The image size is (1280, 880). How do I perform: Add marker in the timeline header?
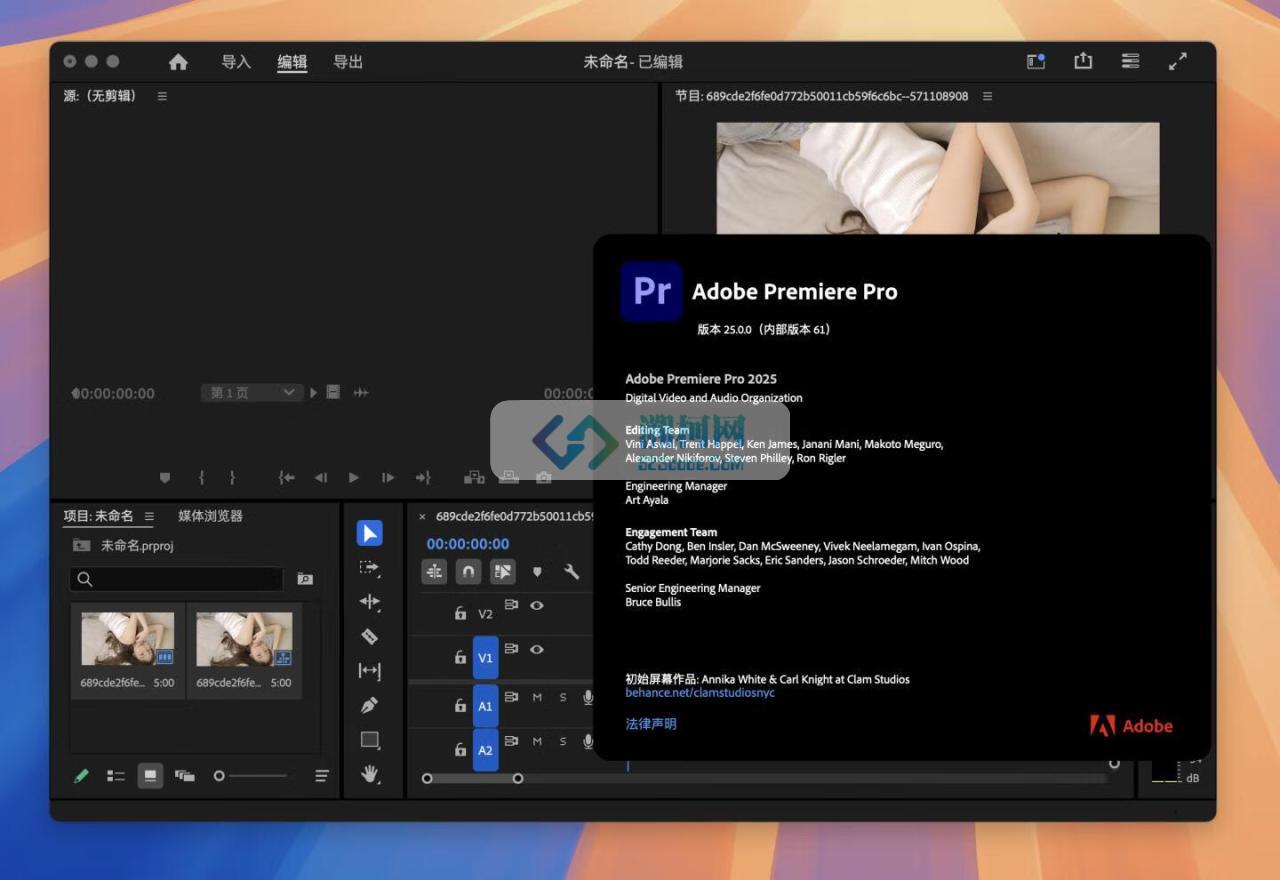(537, 572)
